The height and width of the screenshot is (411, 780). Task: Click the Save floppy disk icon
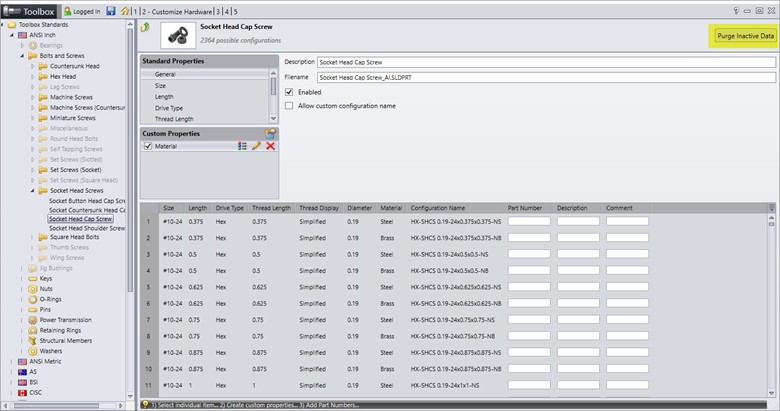click(x=109, y=11)
